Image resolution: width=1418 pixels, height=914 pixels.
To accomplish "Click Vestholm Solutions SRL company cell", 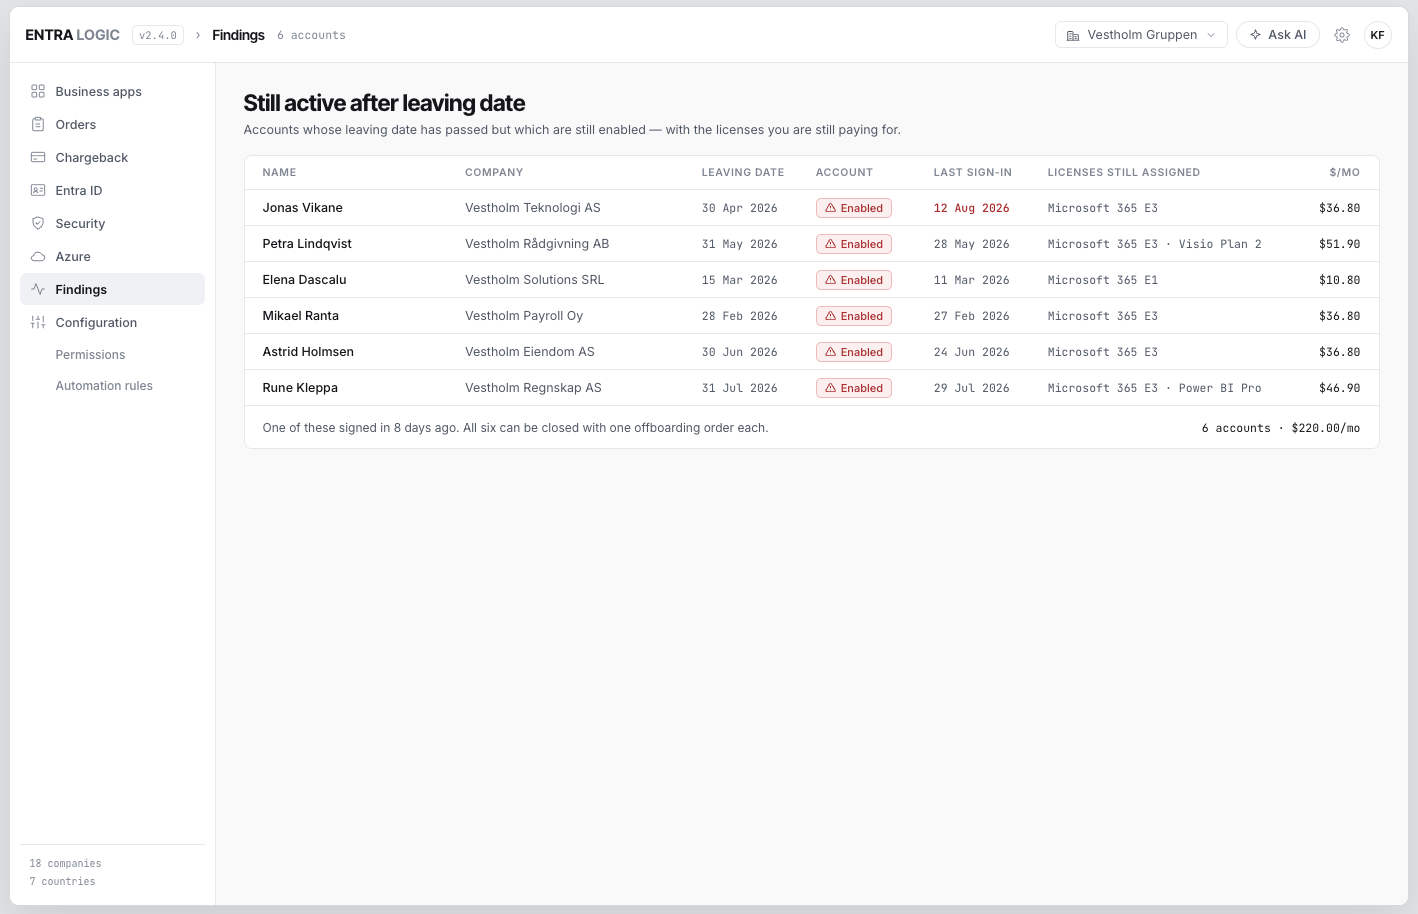I will point(535,280).
